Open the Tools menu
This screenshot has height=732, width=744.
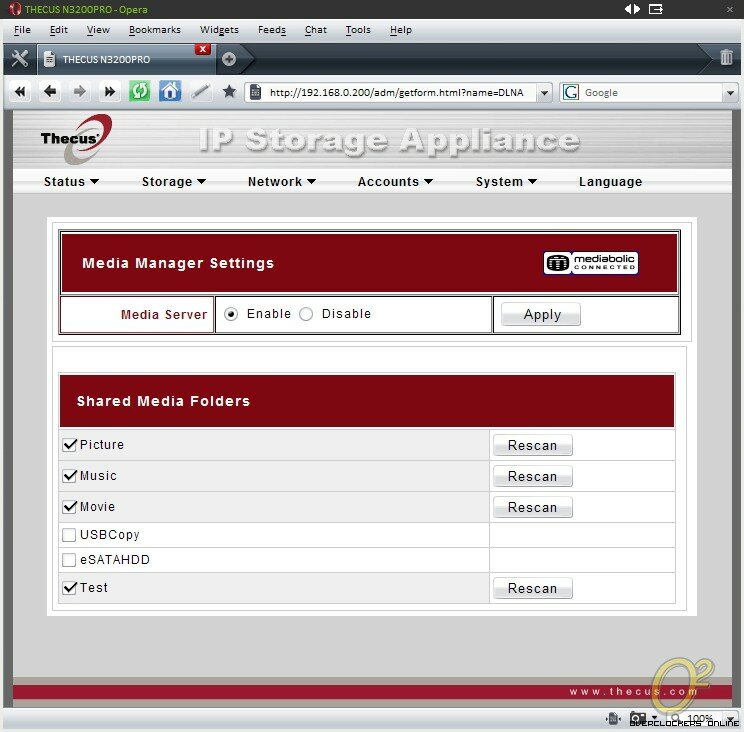(358, 30)
